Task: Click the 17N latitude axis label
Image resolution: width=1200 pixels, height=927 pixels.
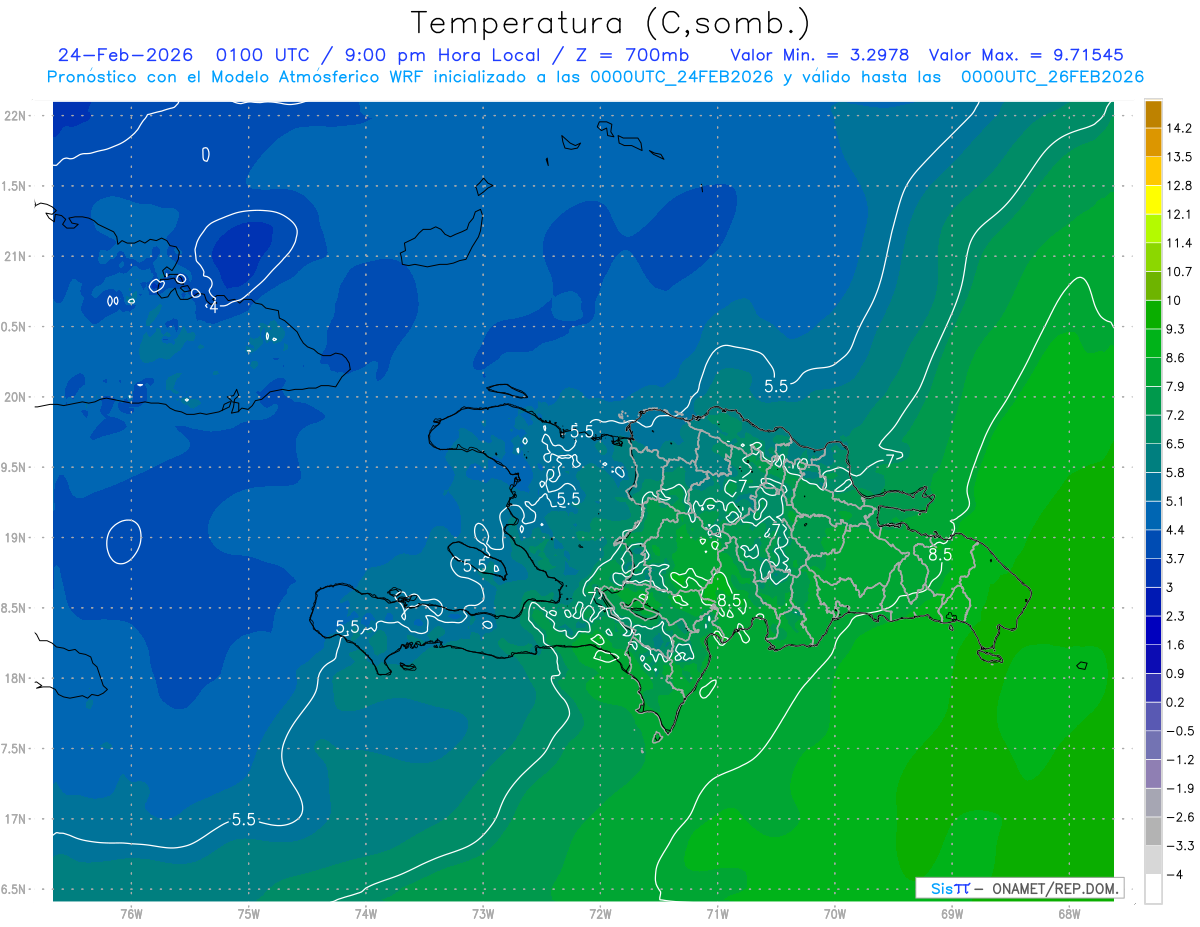Action: pyautogui.click(x=16, y=820)
